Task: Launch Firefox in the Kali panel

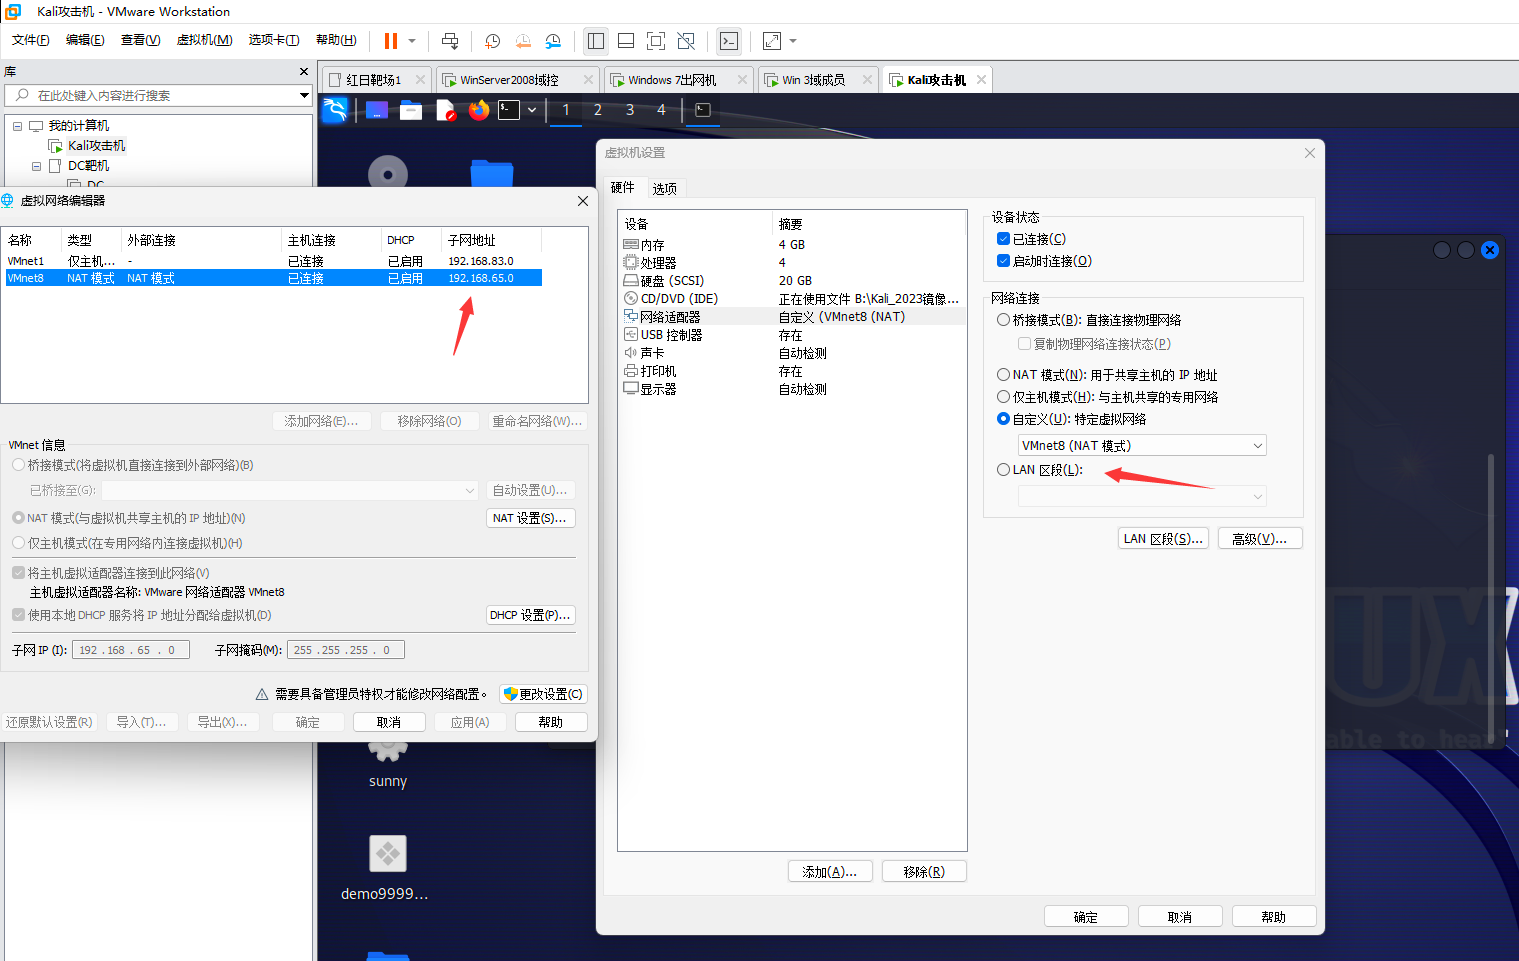Action: [479, 110]
